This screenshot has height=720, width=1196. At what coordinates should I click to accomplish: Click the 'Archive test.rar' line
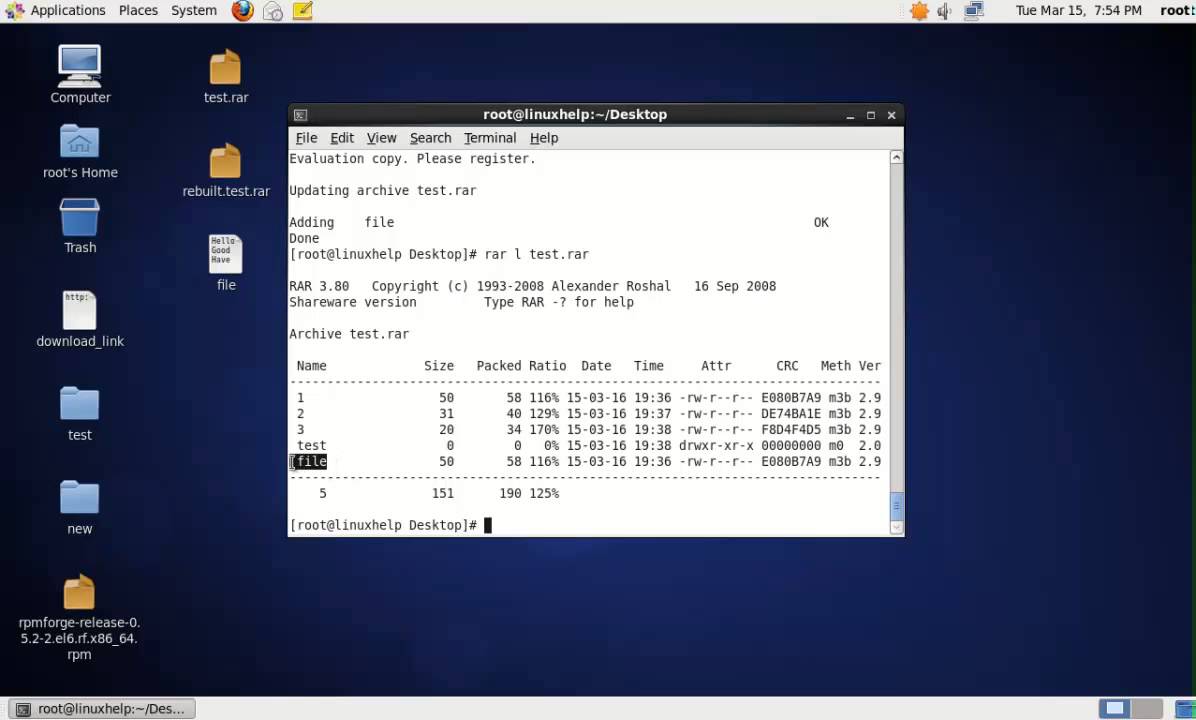coord(349,334)
